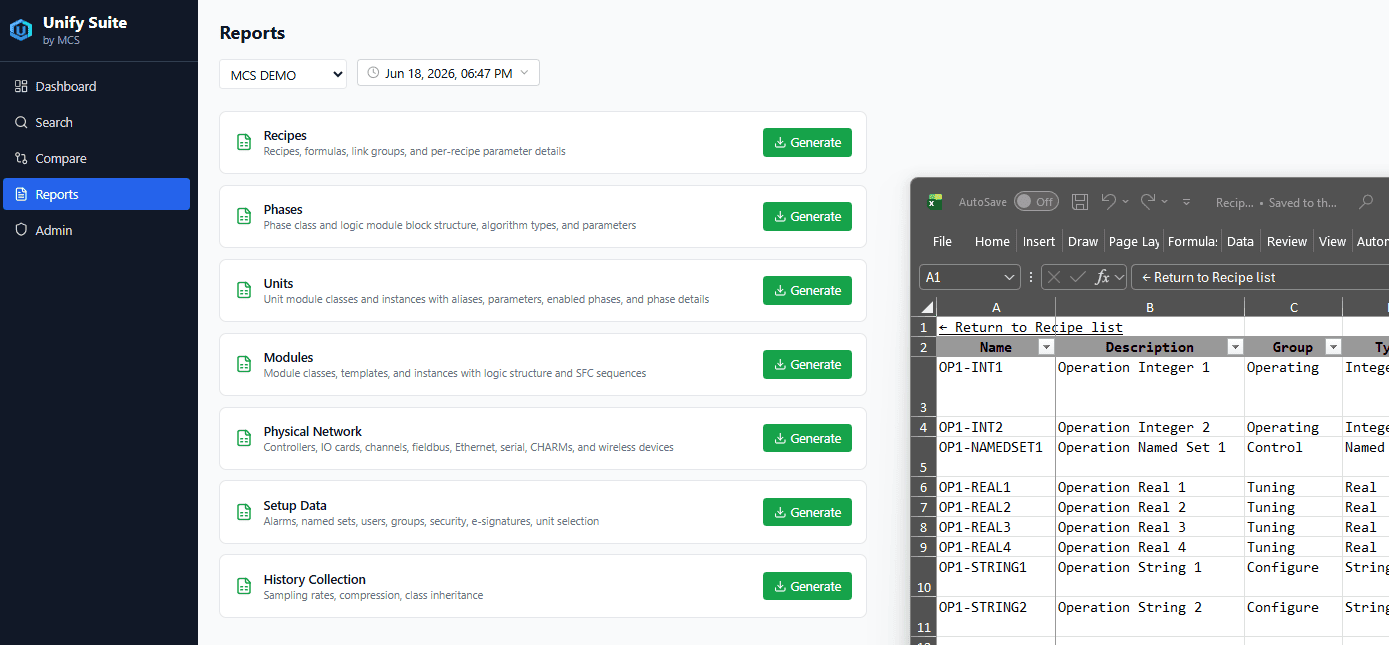1389x645 pixels.
Task: Click the Operation String 2 cell
Action: [x=1150, y=617]
